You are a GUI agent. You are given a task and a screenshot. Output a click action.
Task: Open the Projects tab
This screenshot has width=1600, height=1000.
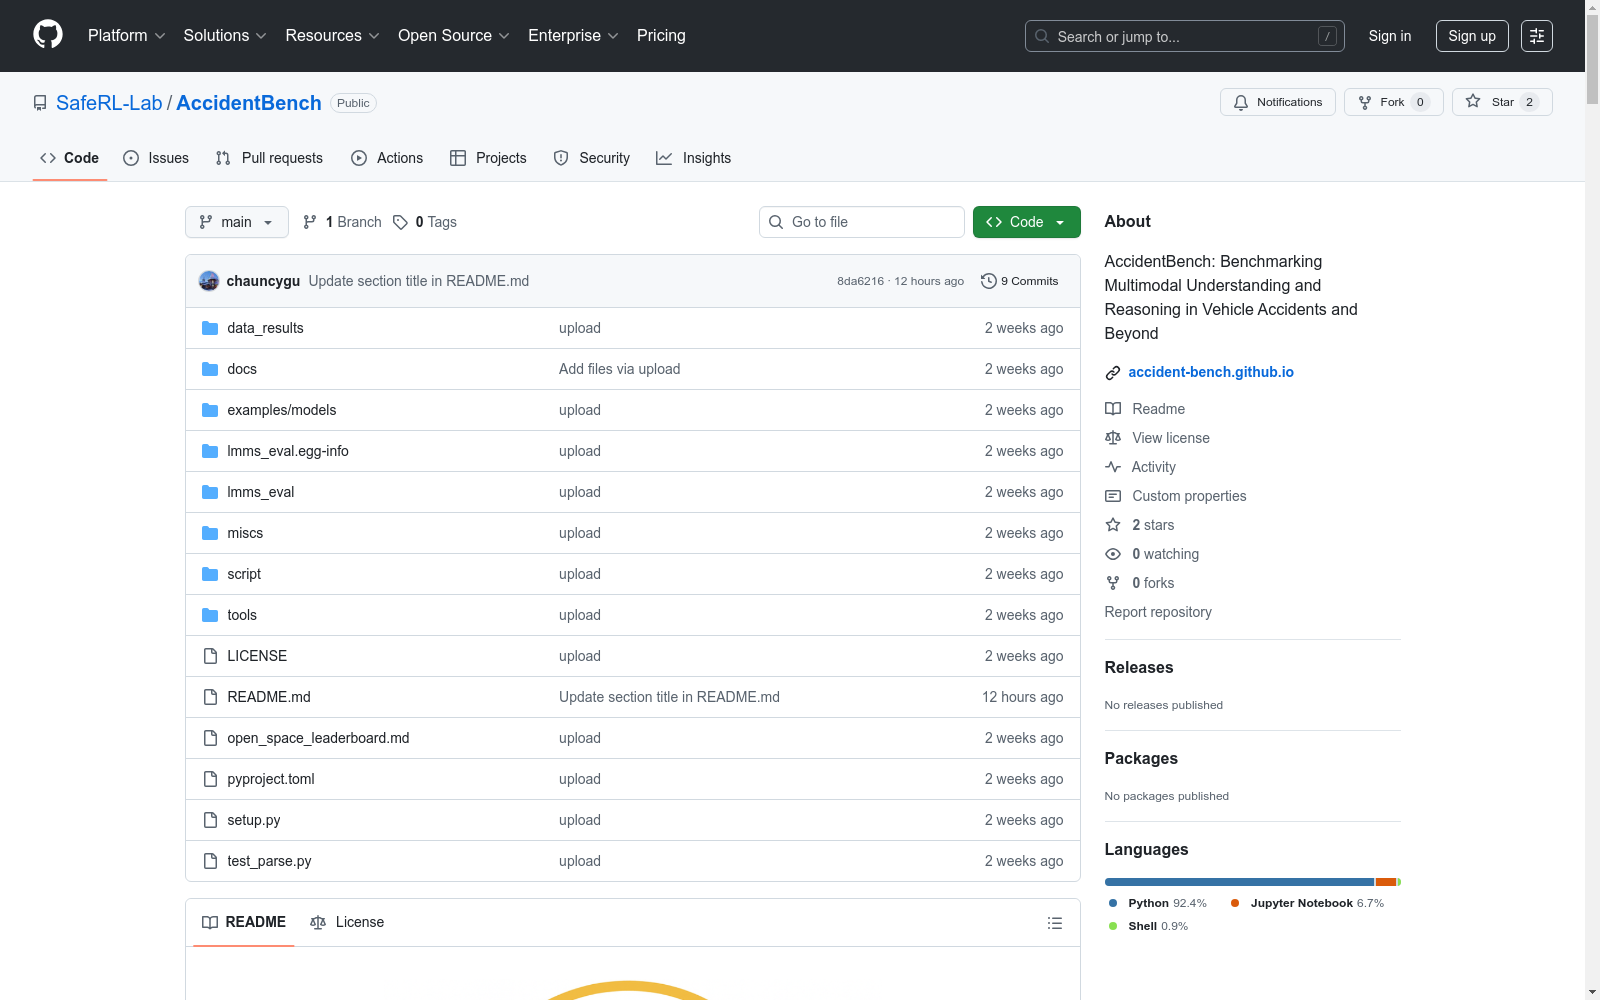[488, 158]
